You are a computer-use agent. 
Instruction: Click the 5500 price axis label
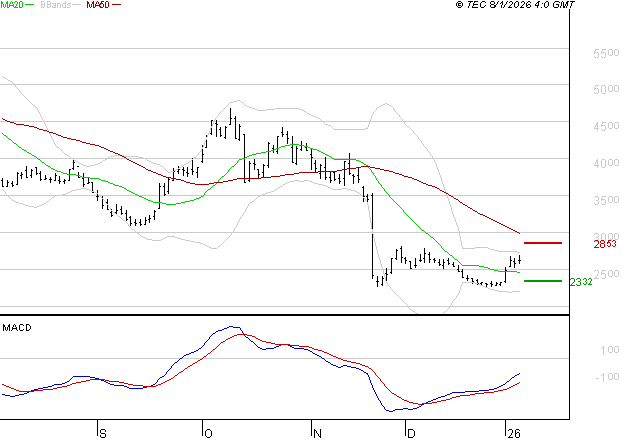(x=606, y=53)
